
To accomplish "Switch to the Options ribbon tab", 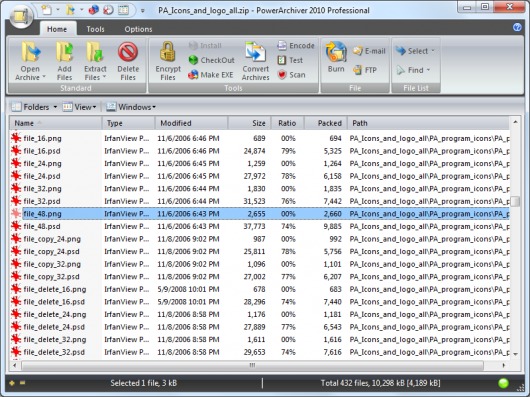I will click(x=138, y=29).
